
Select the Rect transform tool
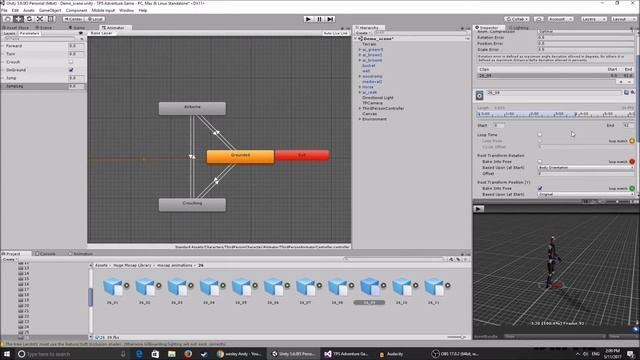[x=51, y=19]
